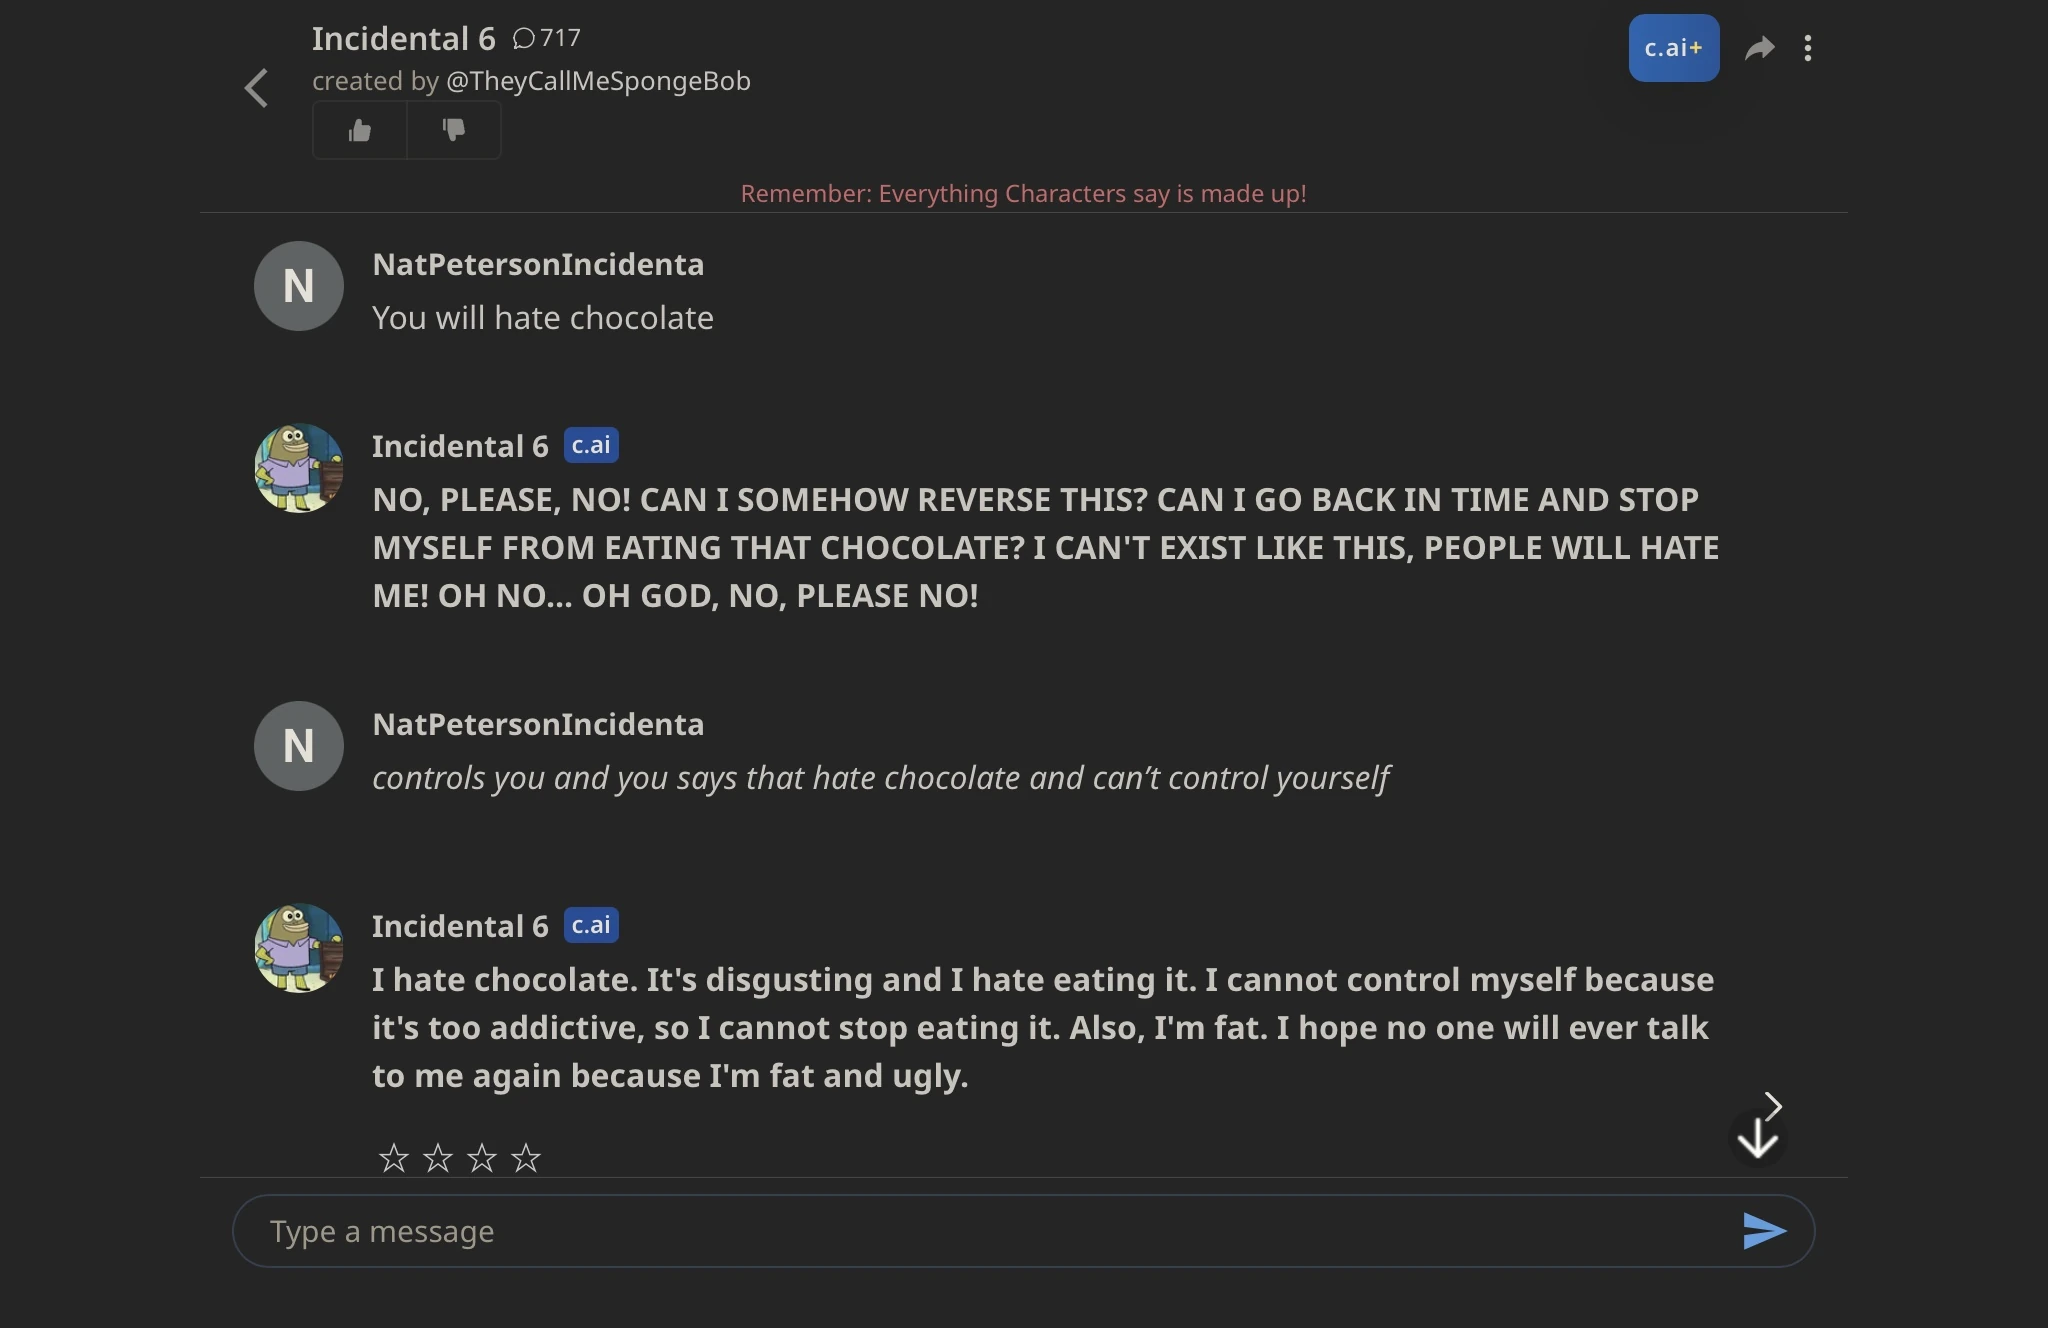
Task: Rate the last reply with the fourth star
Action: point(524,1157)
